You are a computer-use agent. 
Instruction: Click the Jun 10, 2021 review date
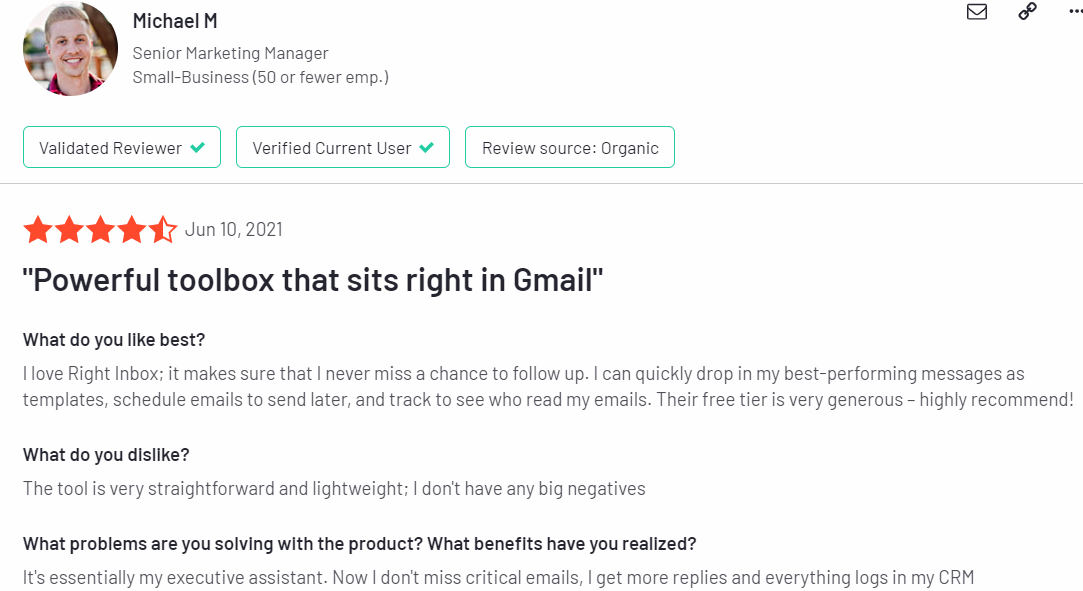point(233,229)
